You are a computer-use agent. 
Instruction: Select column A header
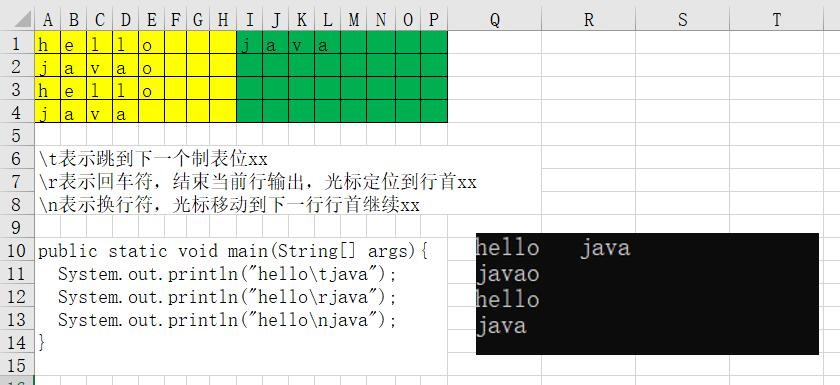[x=48, y=20]
